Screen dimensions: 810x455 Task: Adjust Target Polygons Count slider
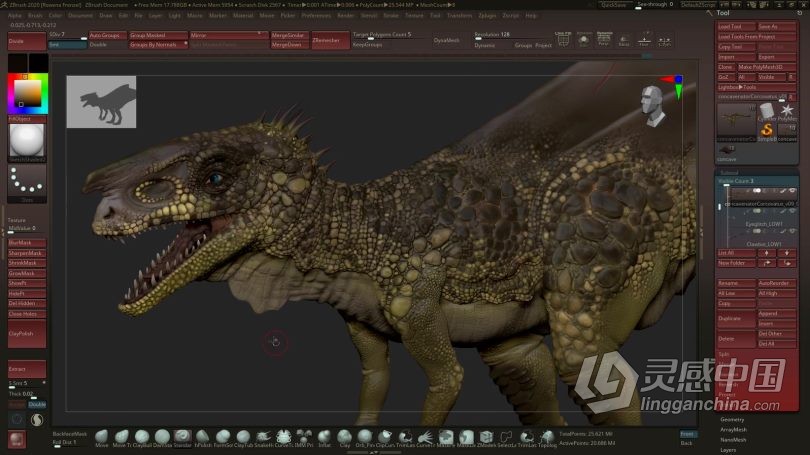[390, 35]
